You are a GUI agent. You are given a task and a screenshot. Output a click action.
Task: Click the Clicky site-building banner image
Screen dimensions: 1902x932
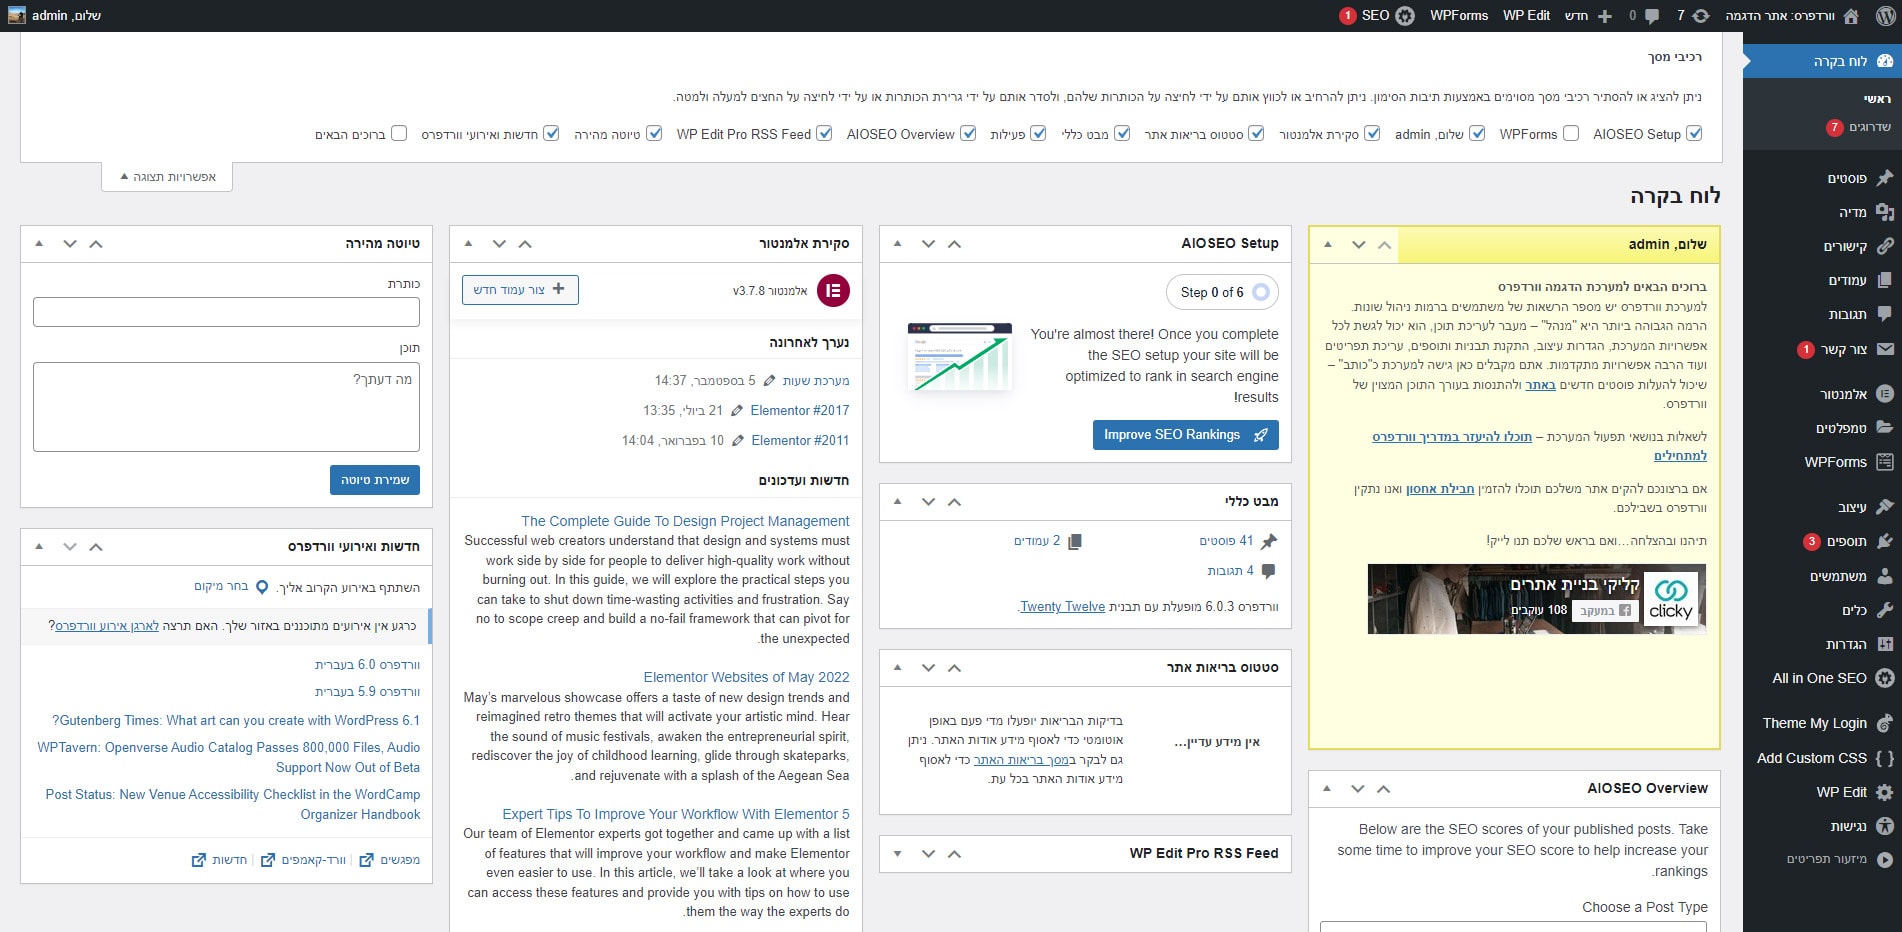coord(1537,599)
